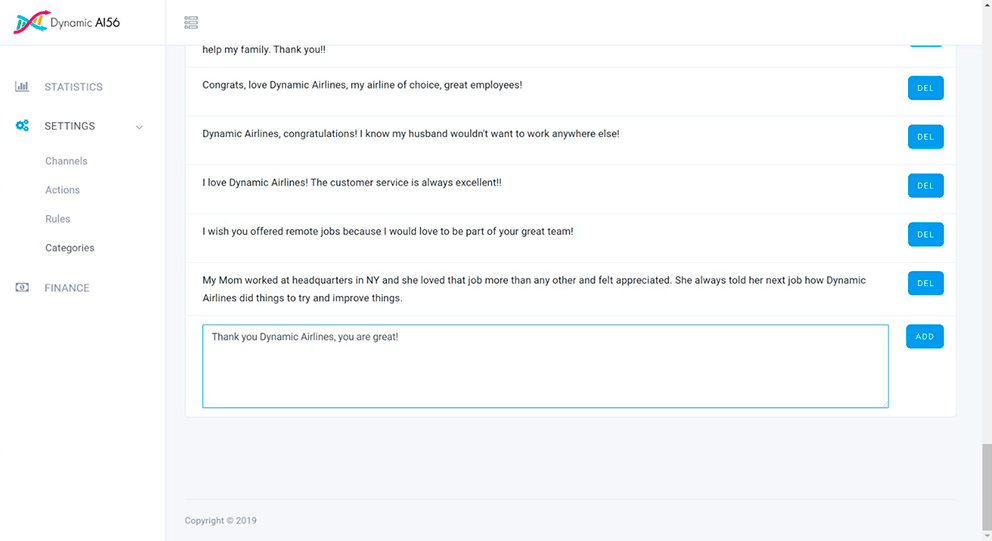Click the Statistics bar chart icon

point(22,87)
